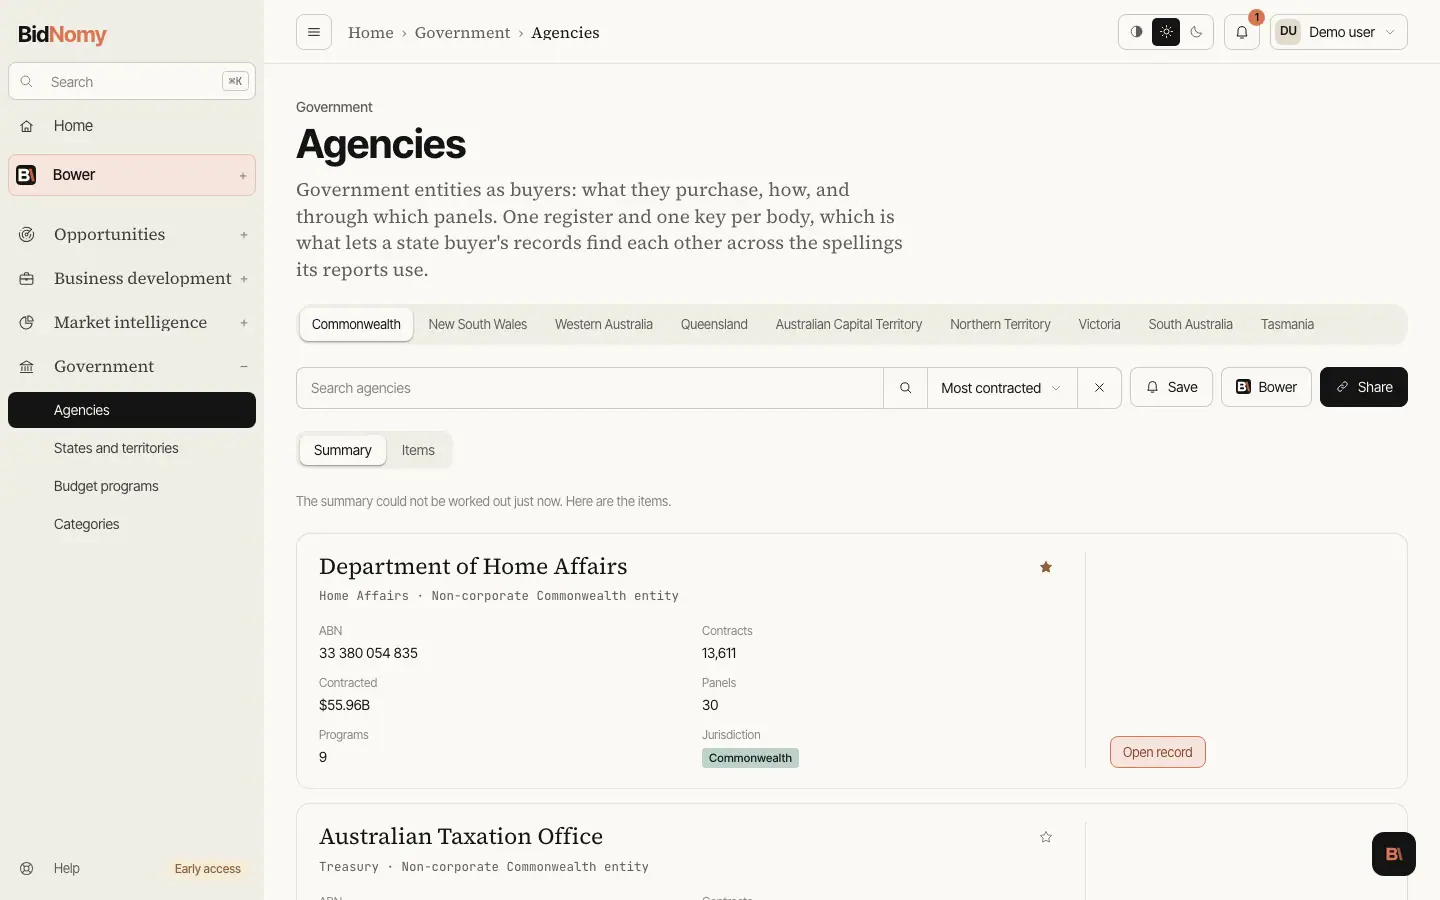Star the Australian Taxation Office
Screen dimensions: 1440x900
click(x=1046, y=837)
